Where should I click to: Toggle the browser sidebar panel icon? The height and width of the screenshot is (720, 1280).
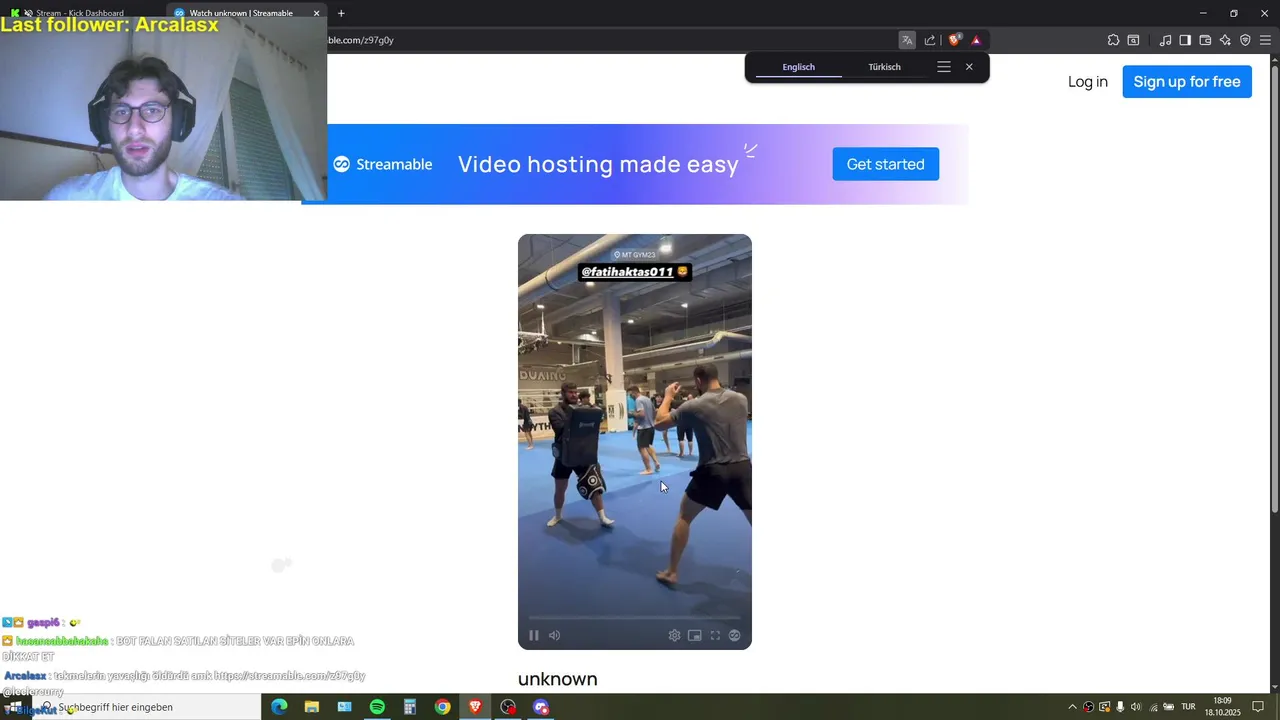1185,40
